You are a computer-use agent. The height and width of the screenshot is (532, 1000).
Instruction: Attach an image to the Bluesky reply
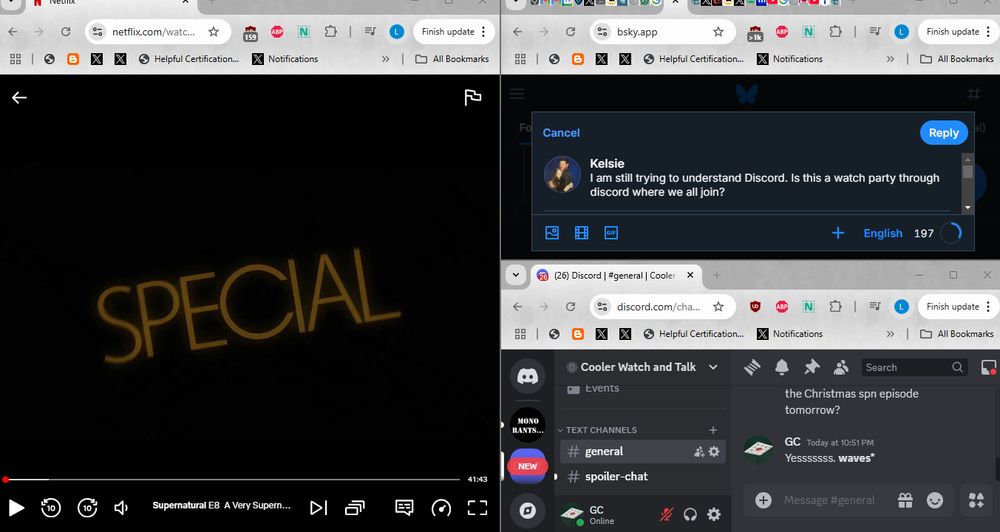coord(552,233)
